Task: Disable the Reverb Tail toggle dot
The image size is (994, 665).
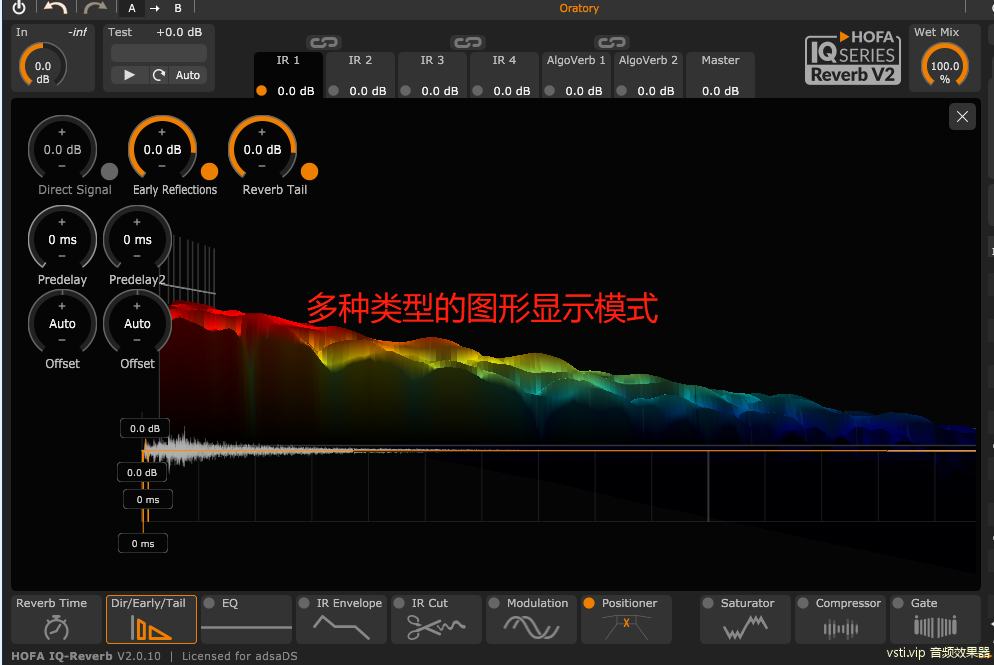Action: coord(309,172)
